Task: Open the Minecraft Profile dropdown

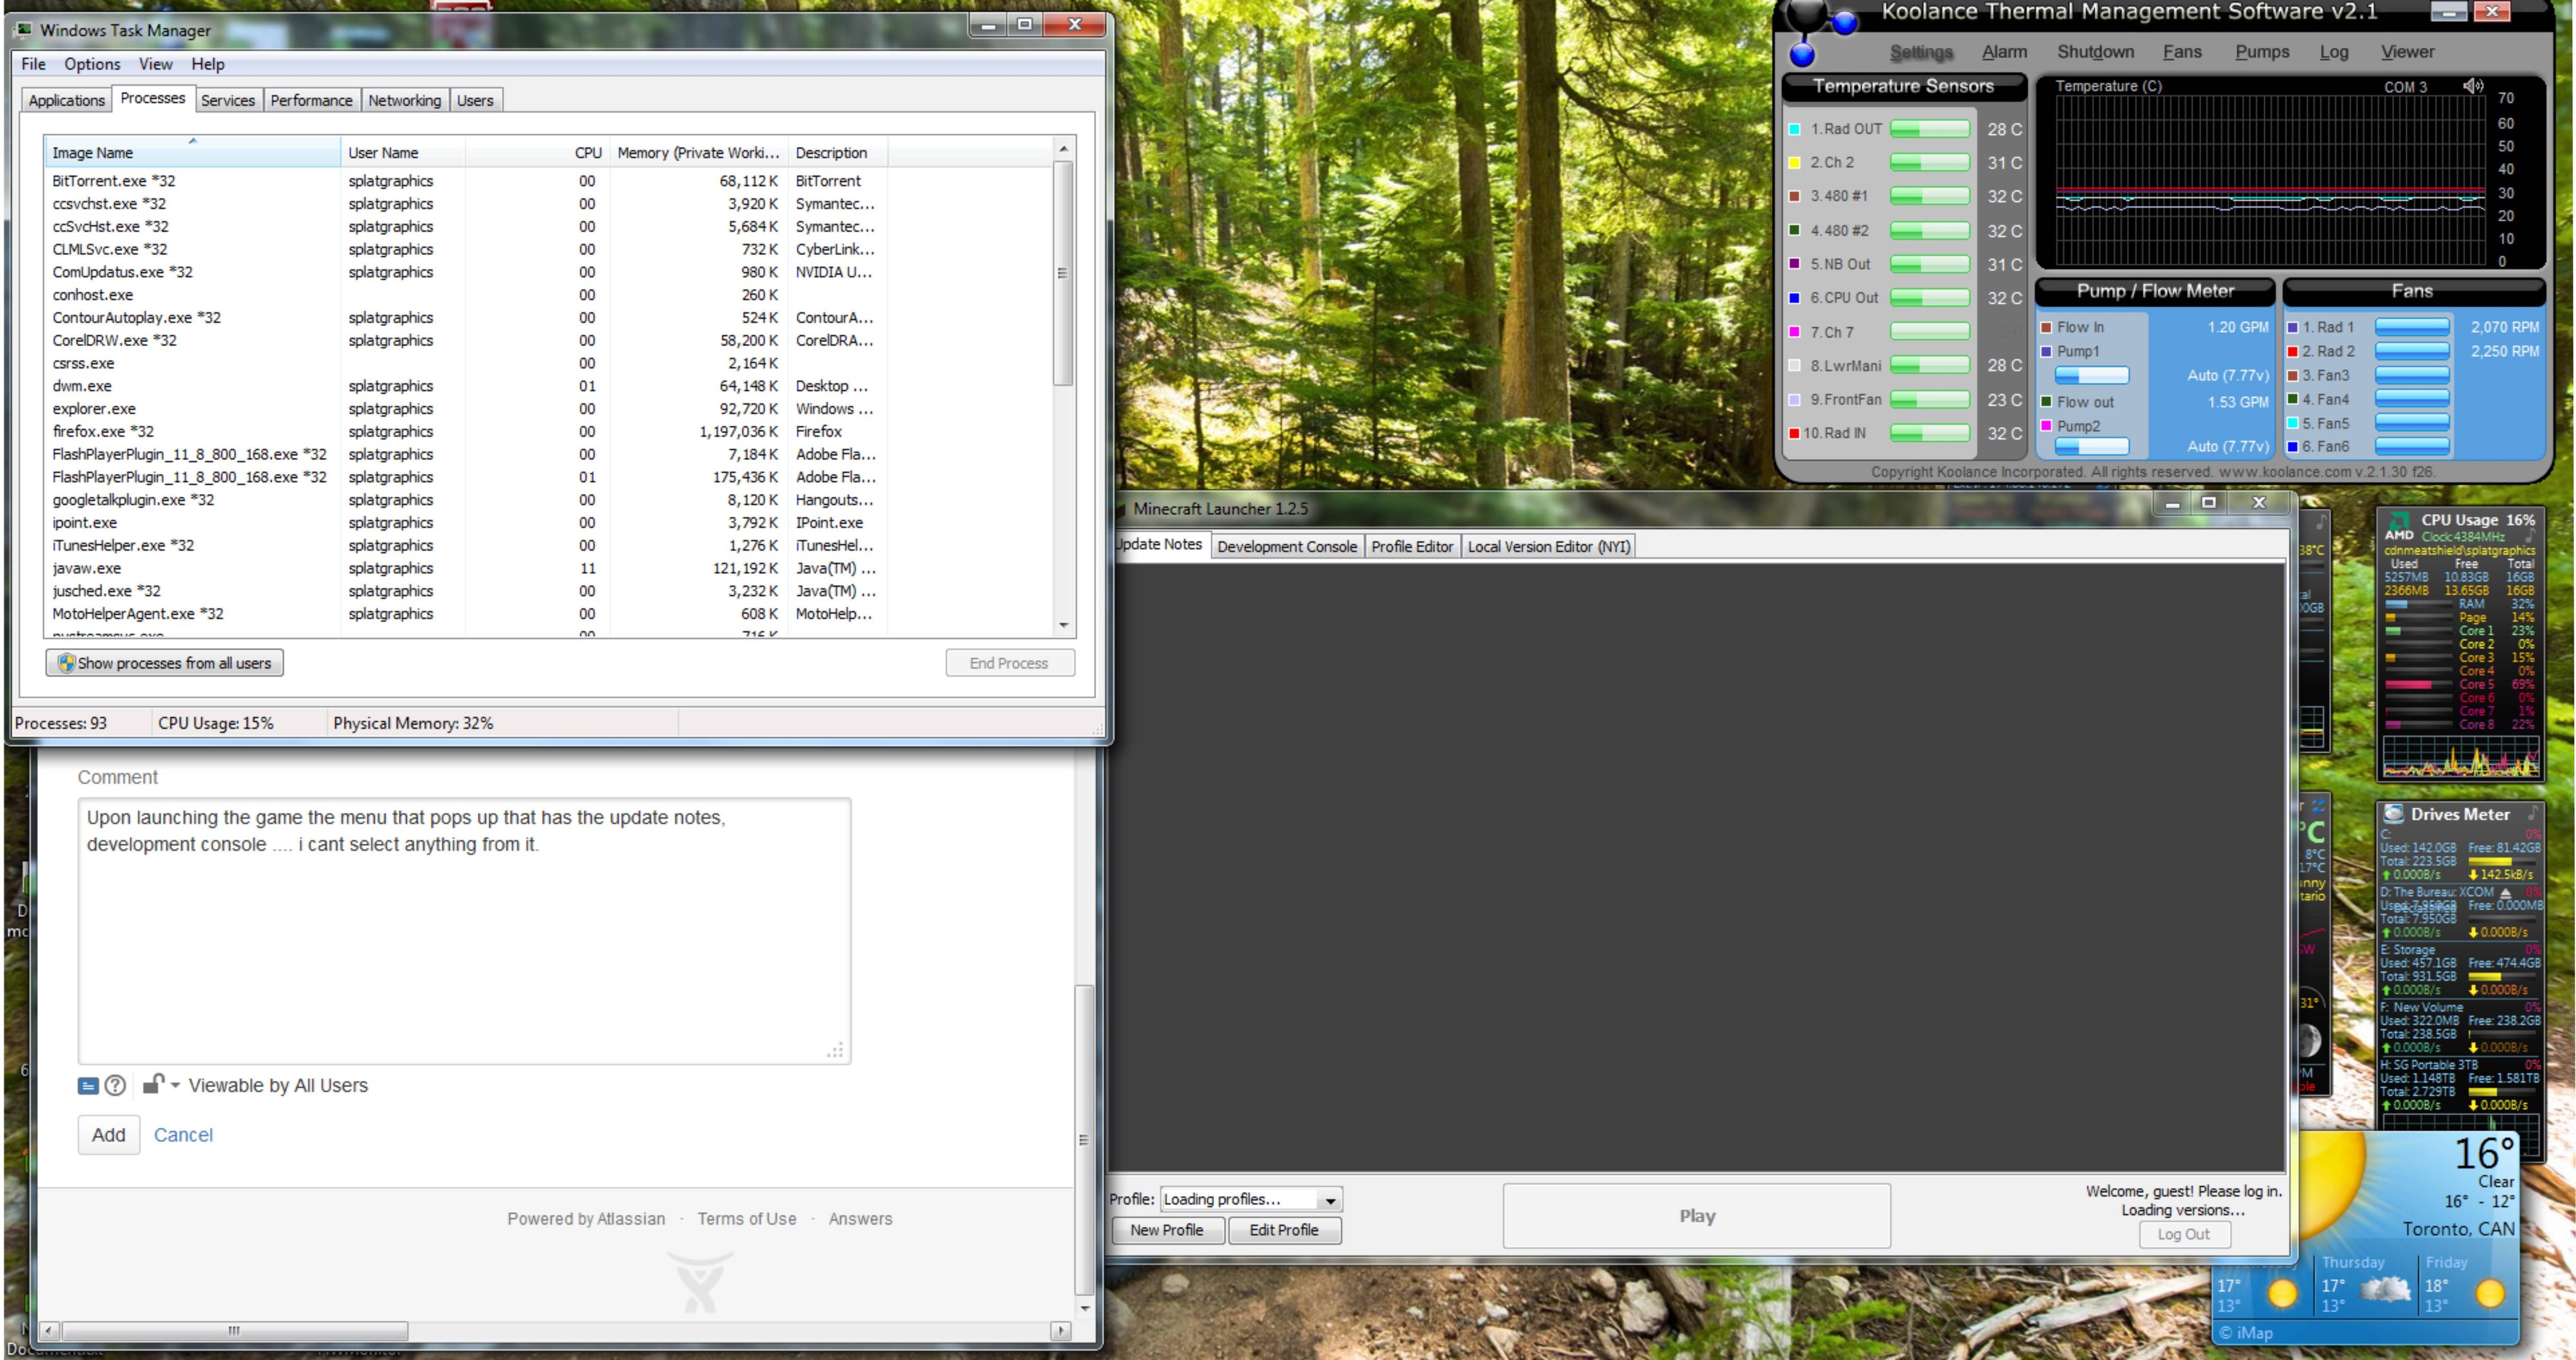Action: tap(1330, 1200)
